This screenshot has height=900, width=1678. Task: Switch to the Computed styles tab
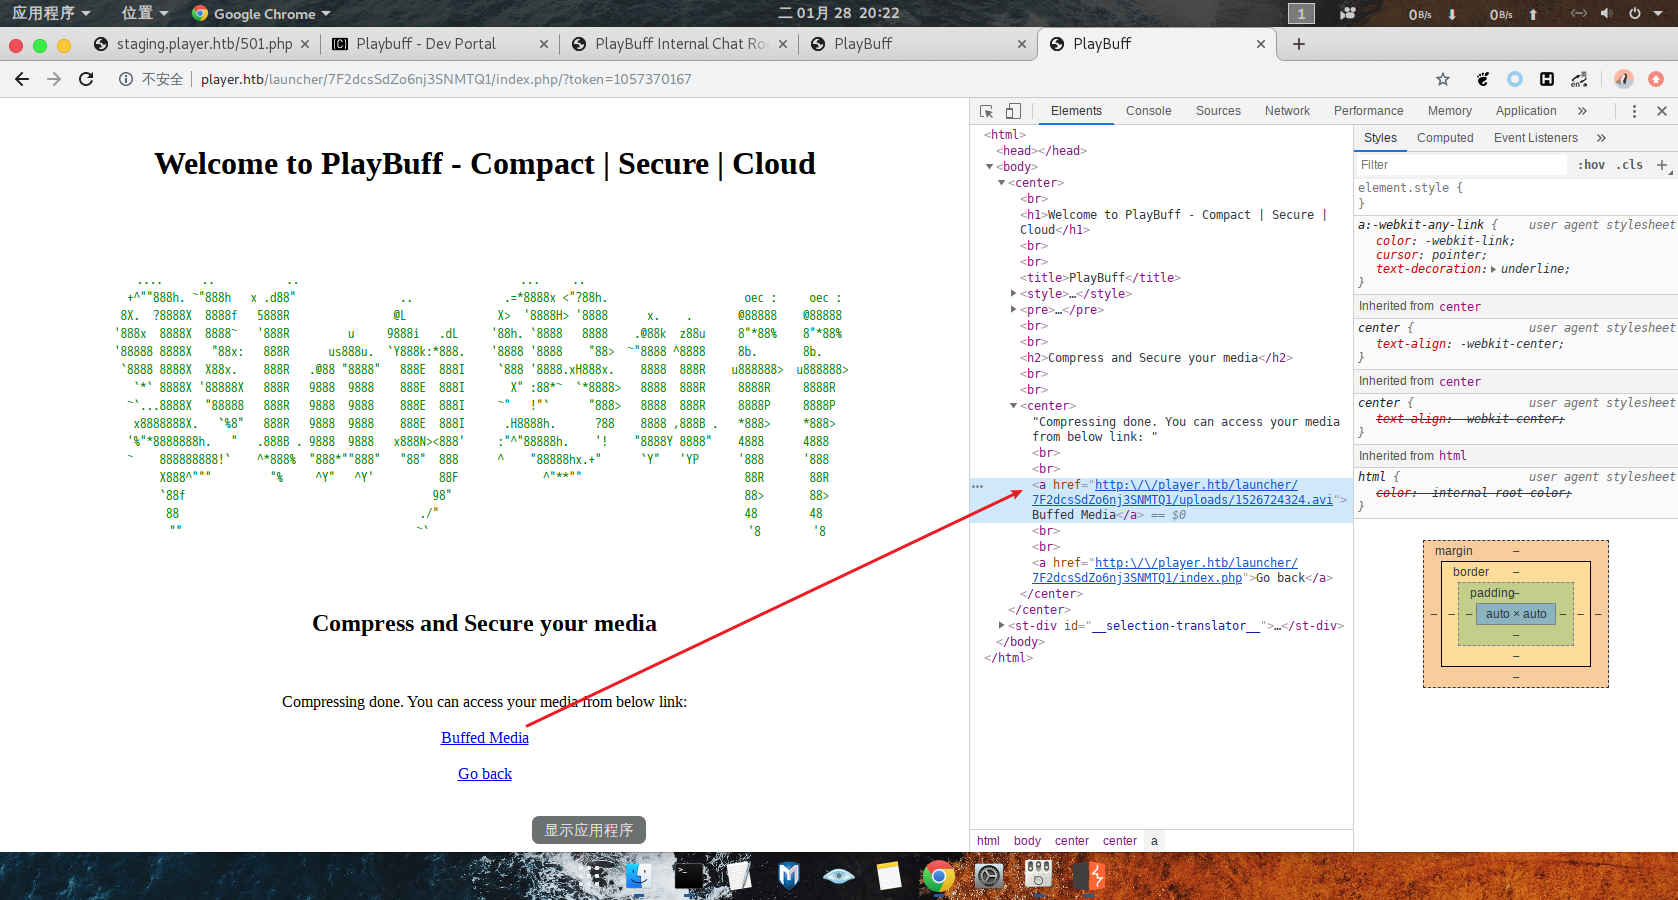1445,138
